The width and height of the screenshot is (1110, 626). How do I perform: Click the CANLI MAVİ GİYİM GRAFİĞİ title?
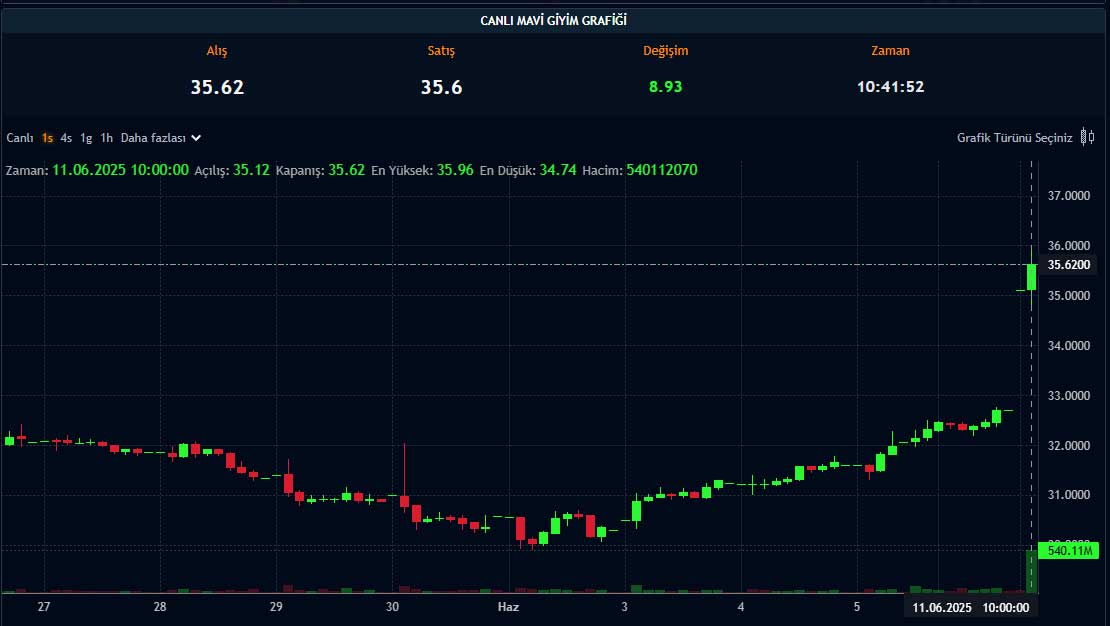tap(554, 21)
